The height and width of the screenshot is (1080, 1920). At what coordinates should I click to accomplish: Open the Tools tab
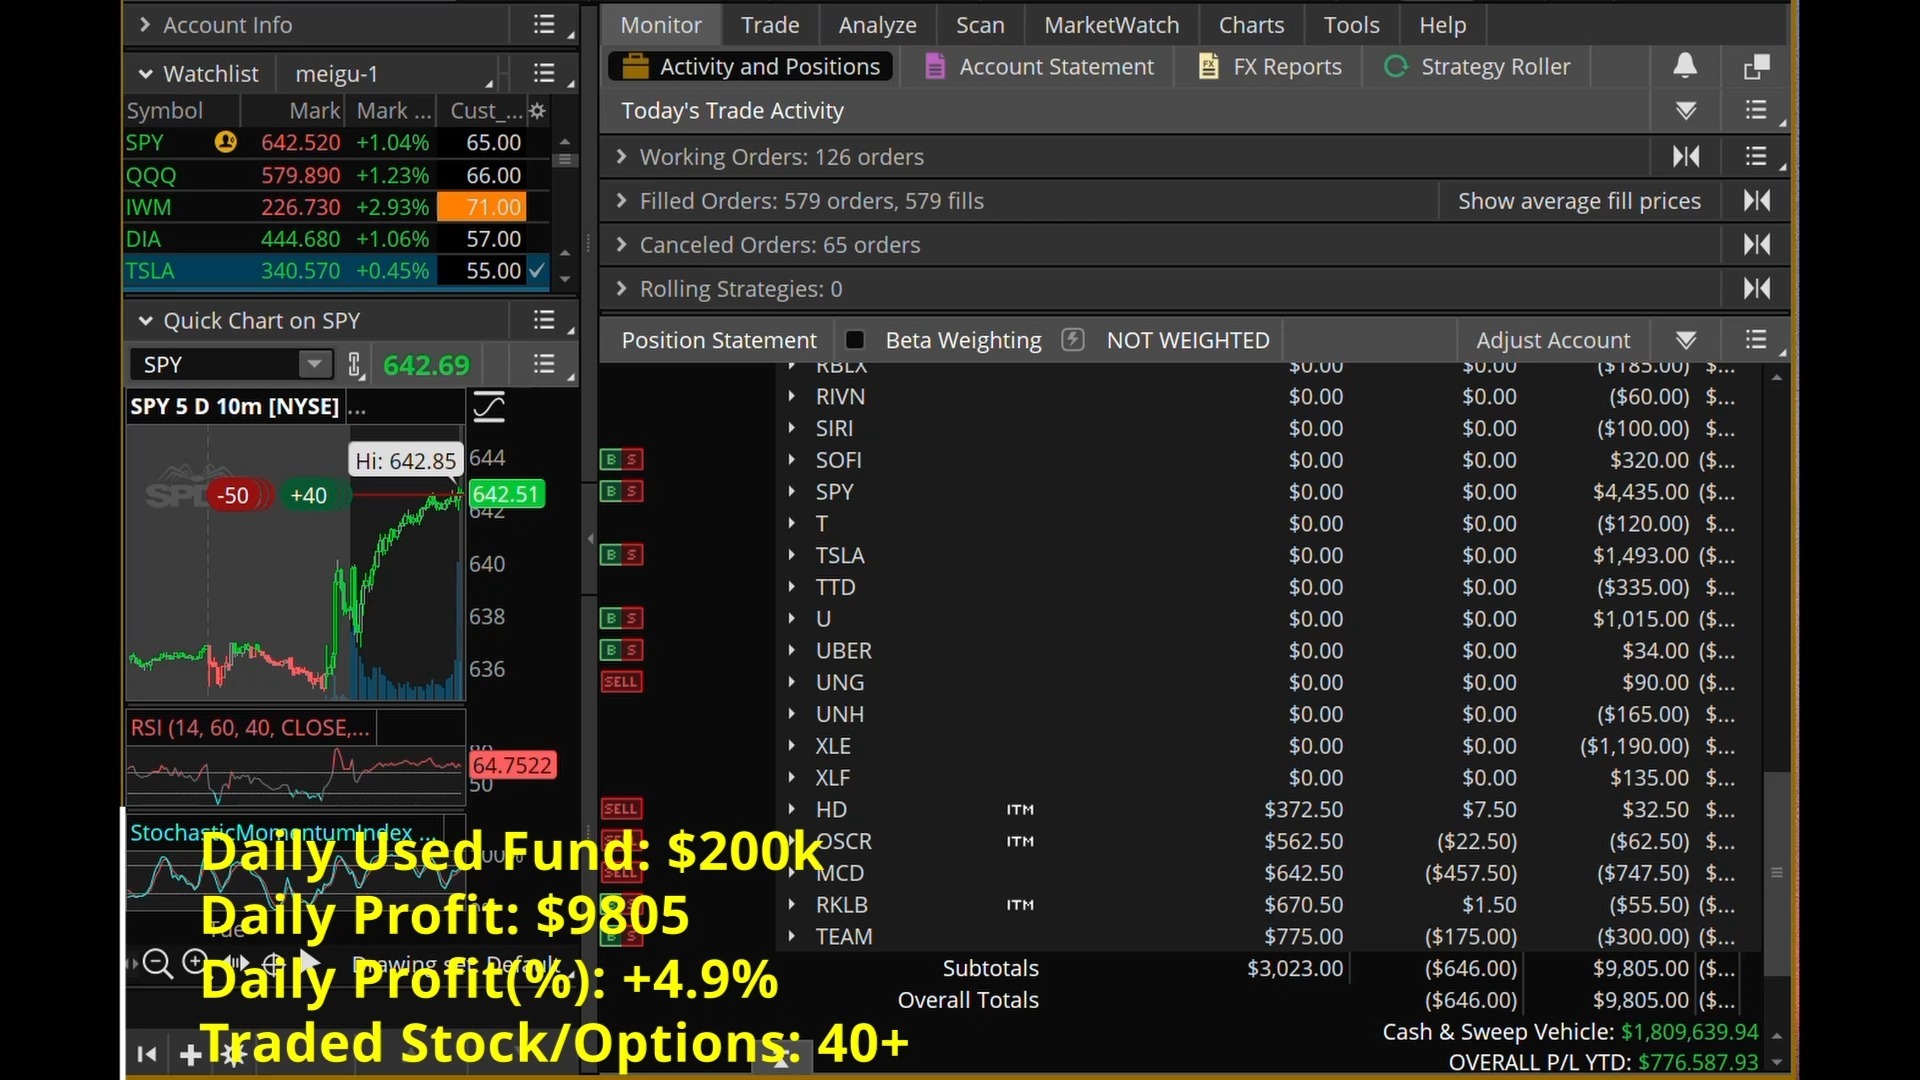[1351, 25]
